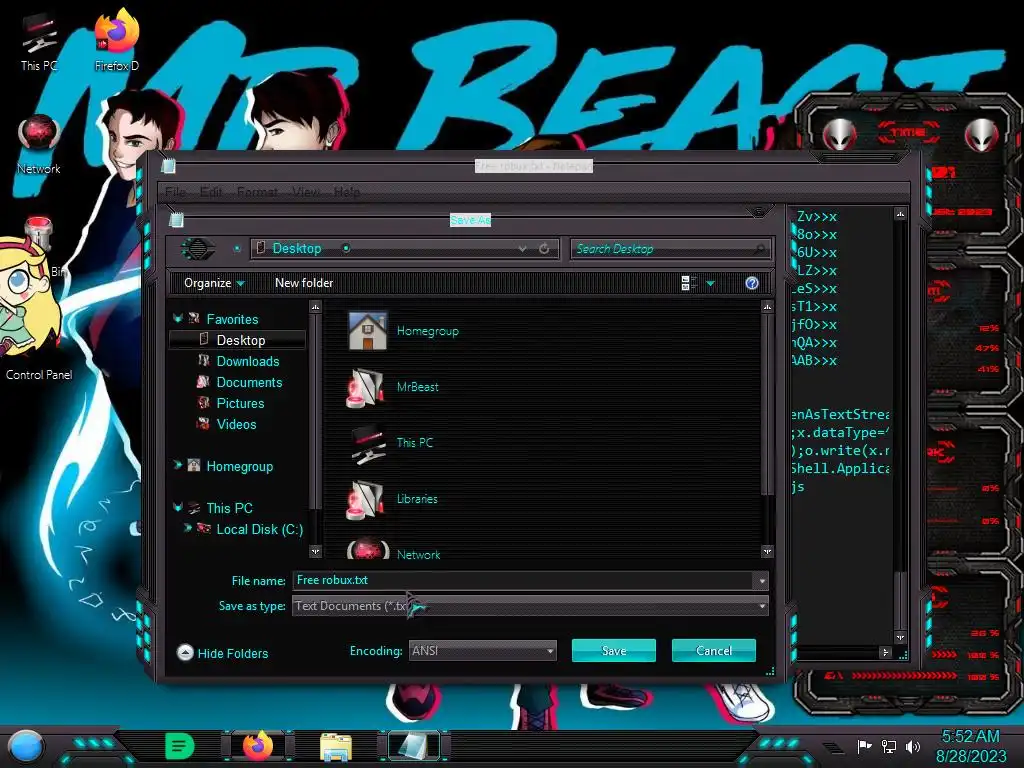Viewport: 1024px width, 768px height.
Task: Open Notepad's Help menu
Action: click(347, 192)
